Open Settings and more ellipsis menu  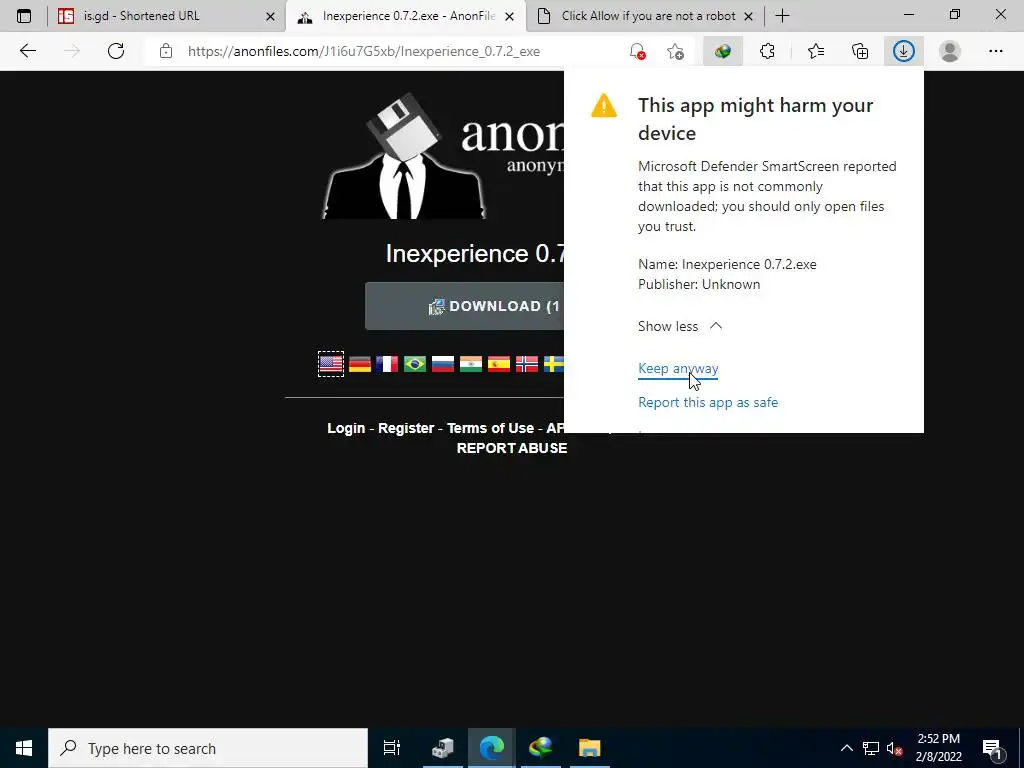click(x=995, y=51)
